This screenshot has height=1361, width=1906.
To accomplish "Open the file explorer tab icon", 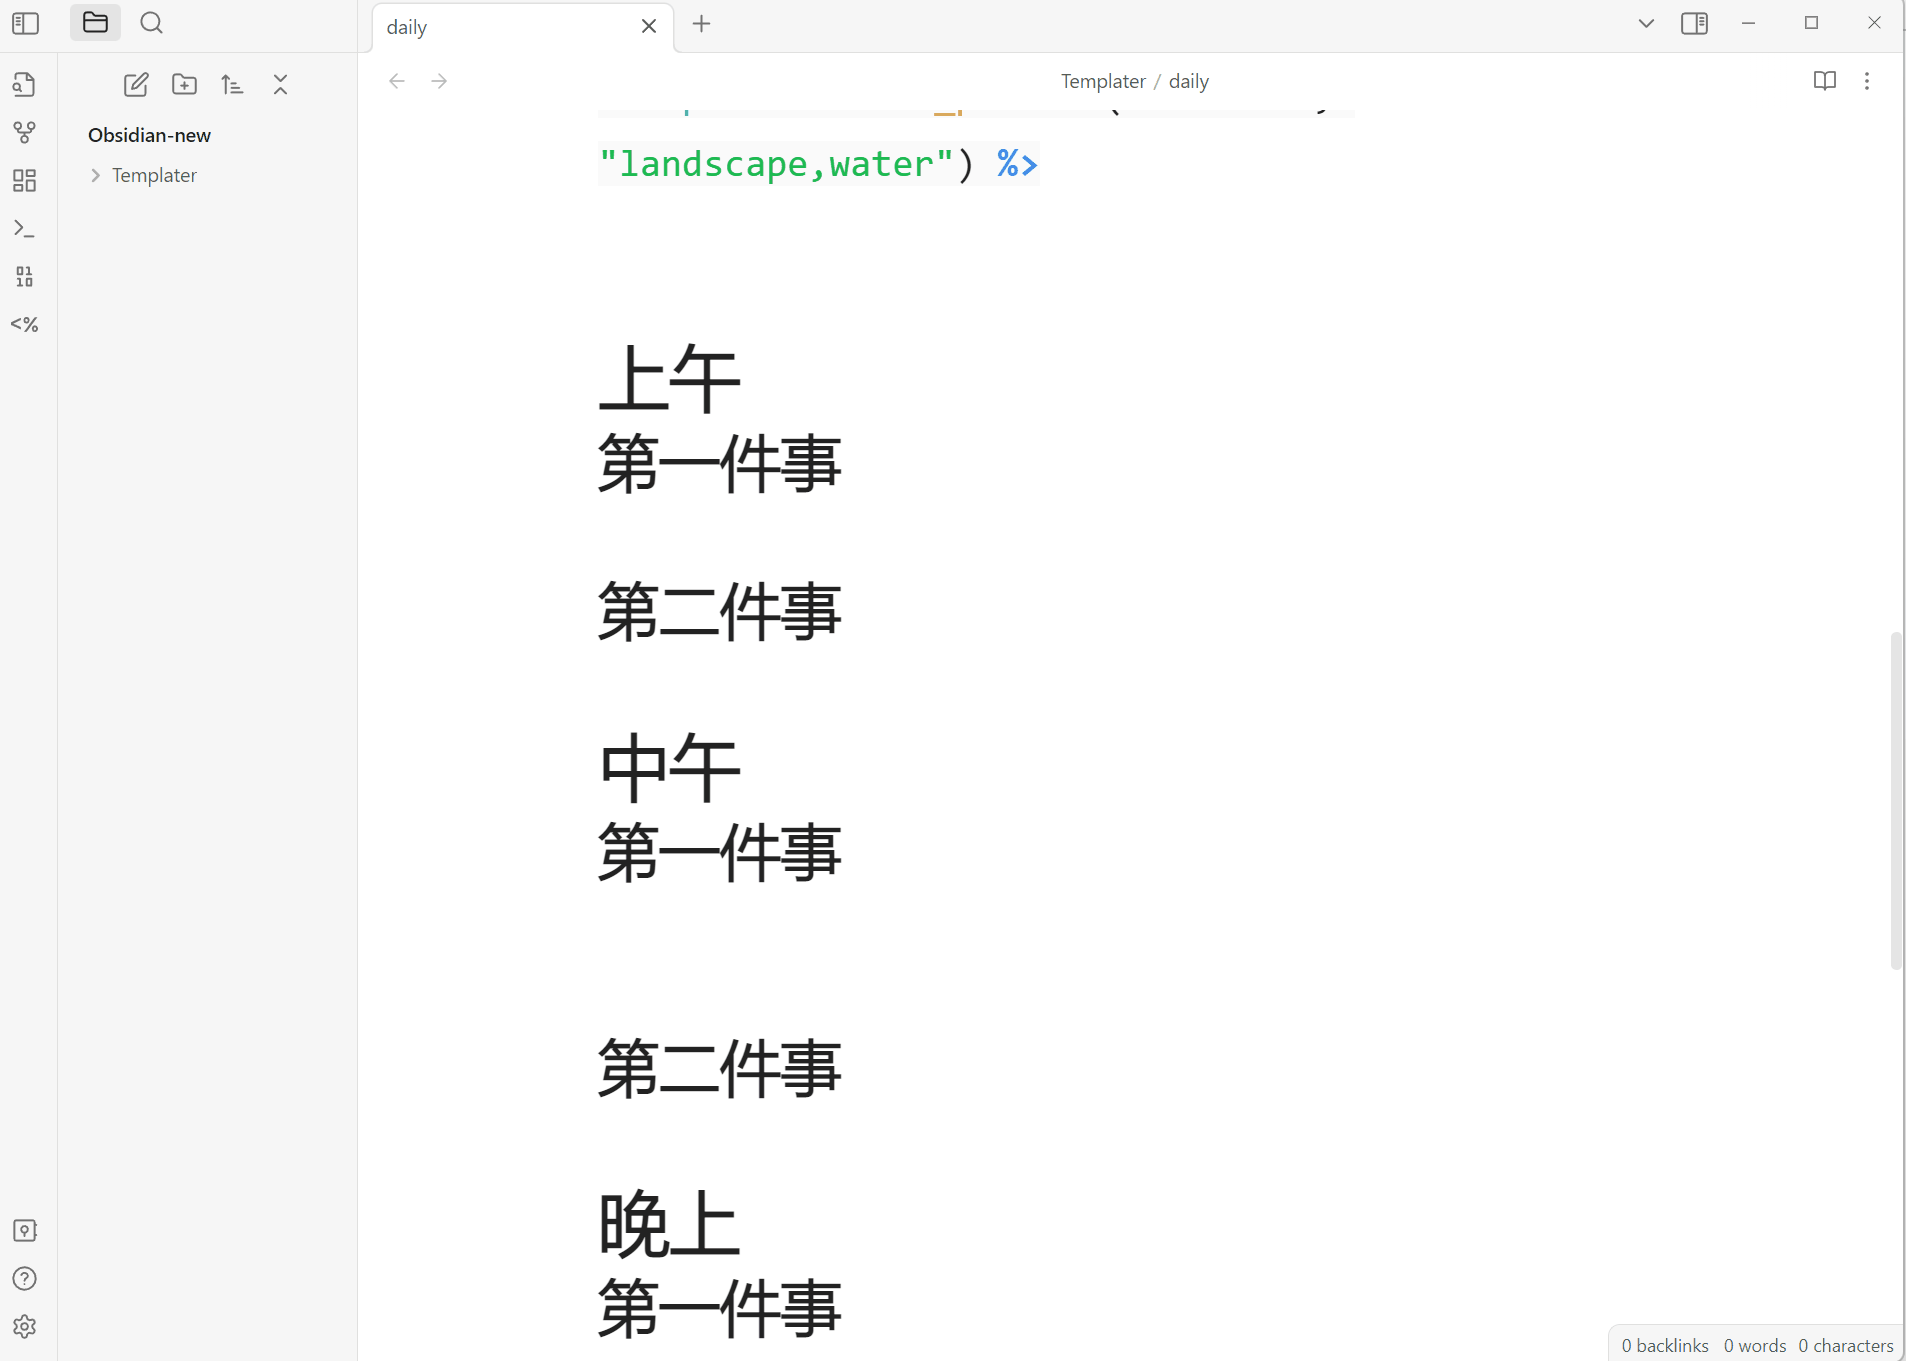I will [95, 23].
